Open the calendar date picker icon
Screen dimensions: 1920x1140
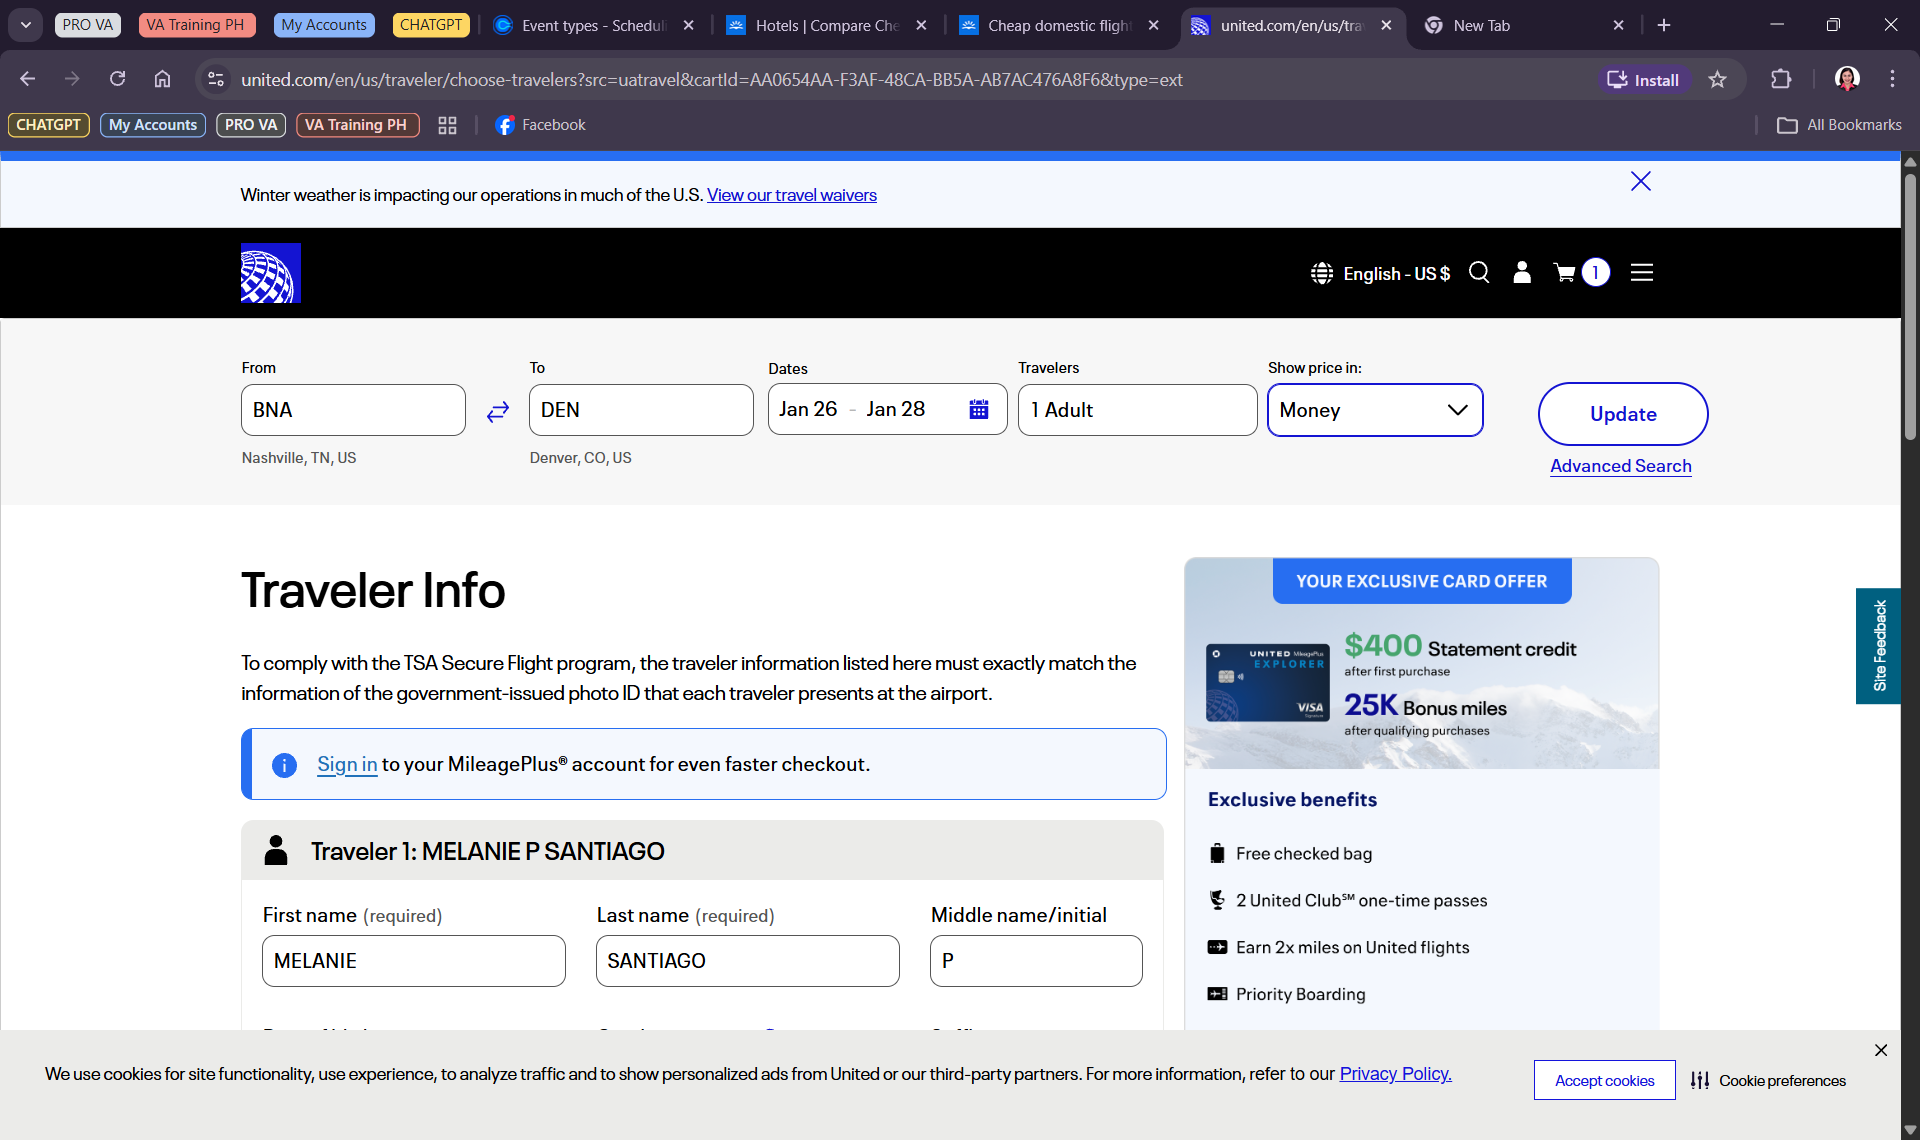click(979, 410)
